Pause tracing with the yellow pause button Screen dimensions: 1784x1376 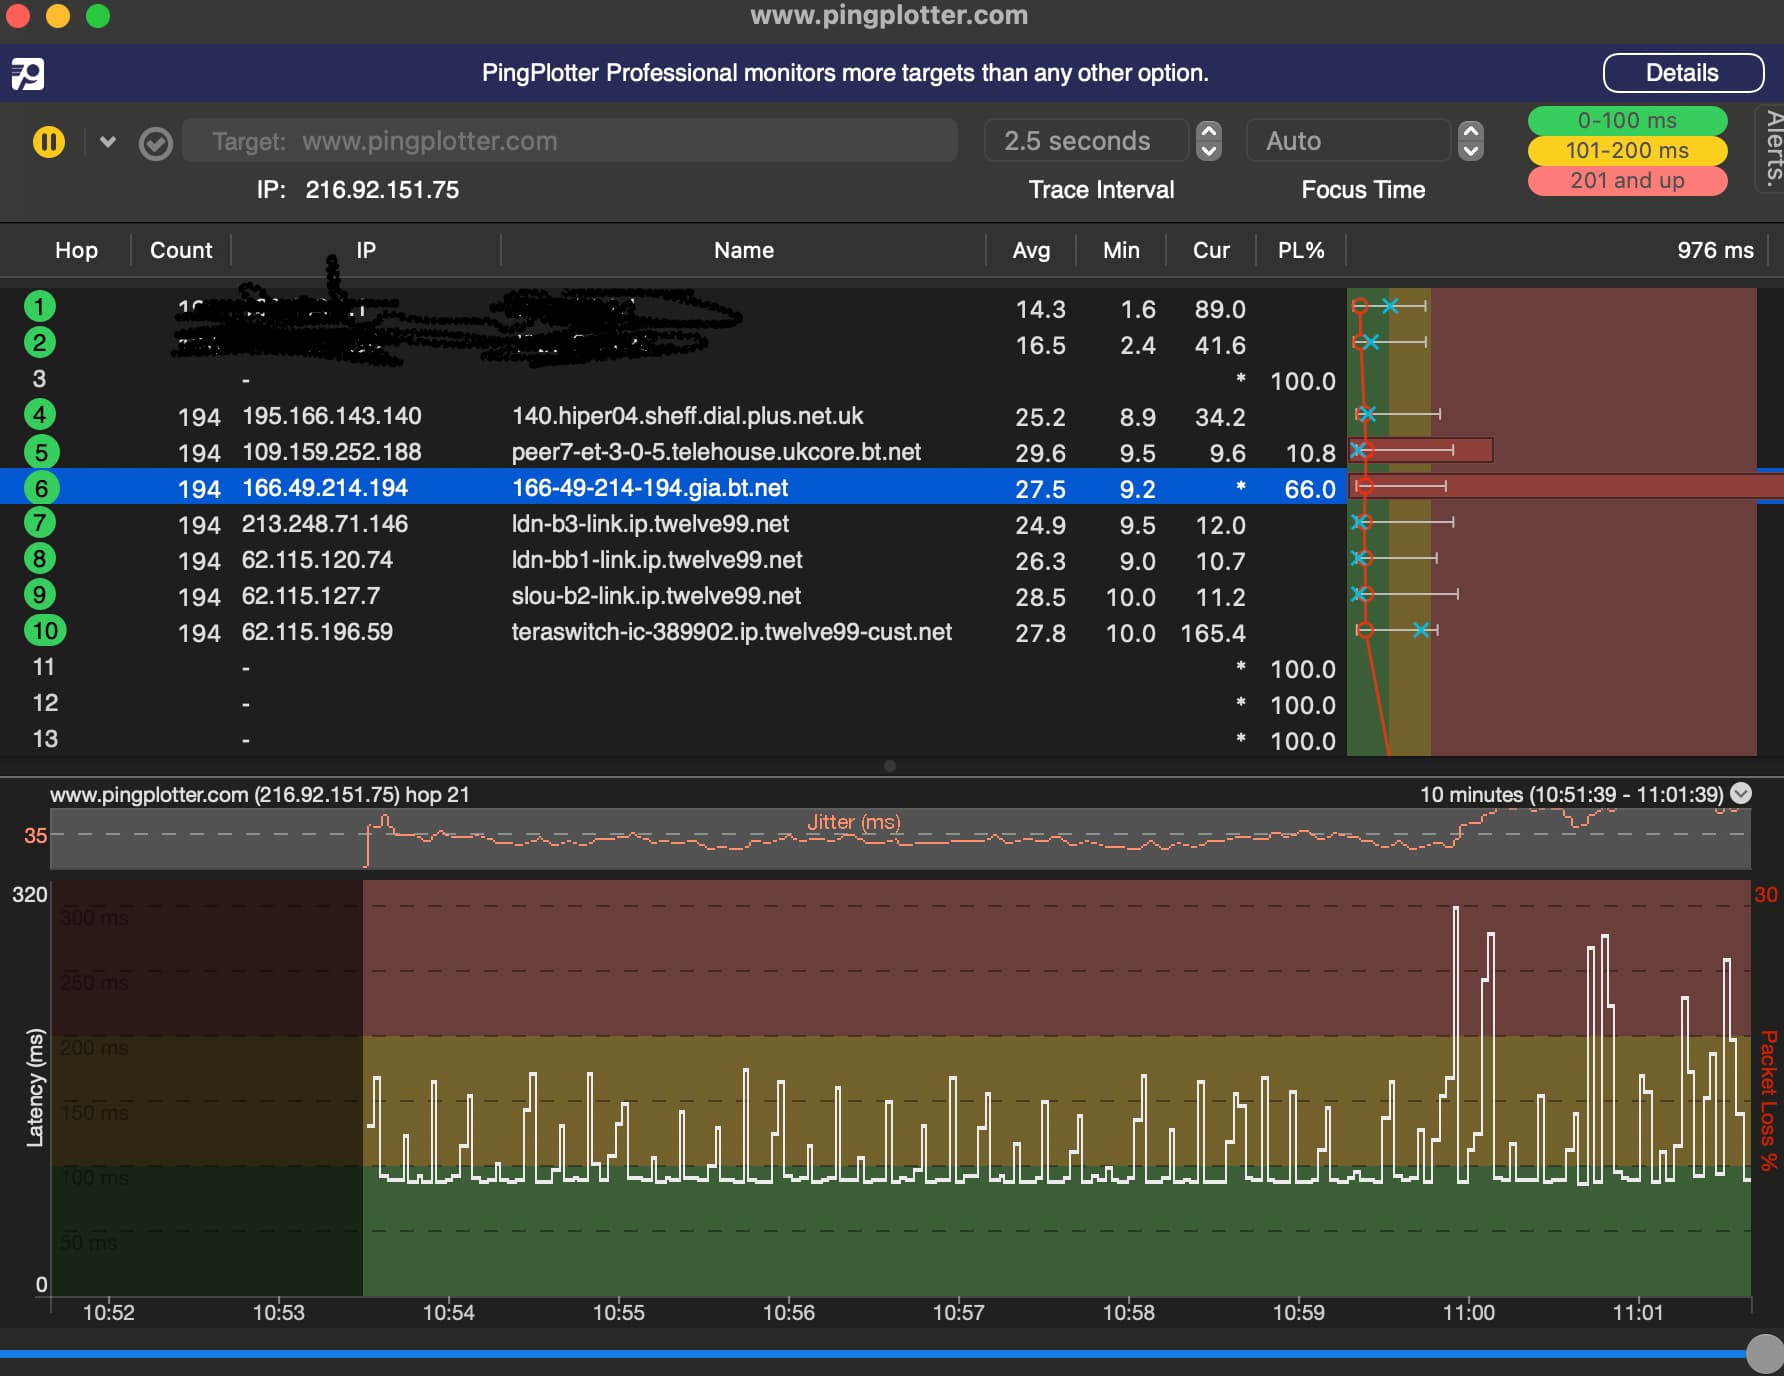pyautogui.click(x=49, y=142)
